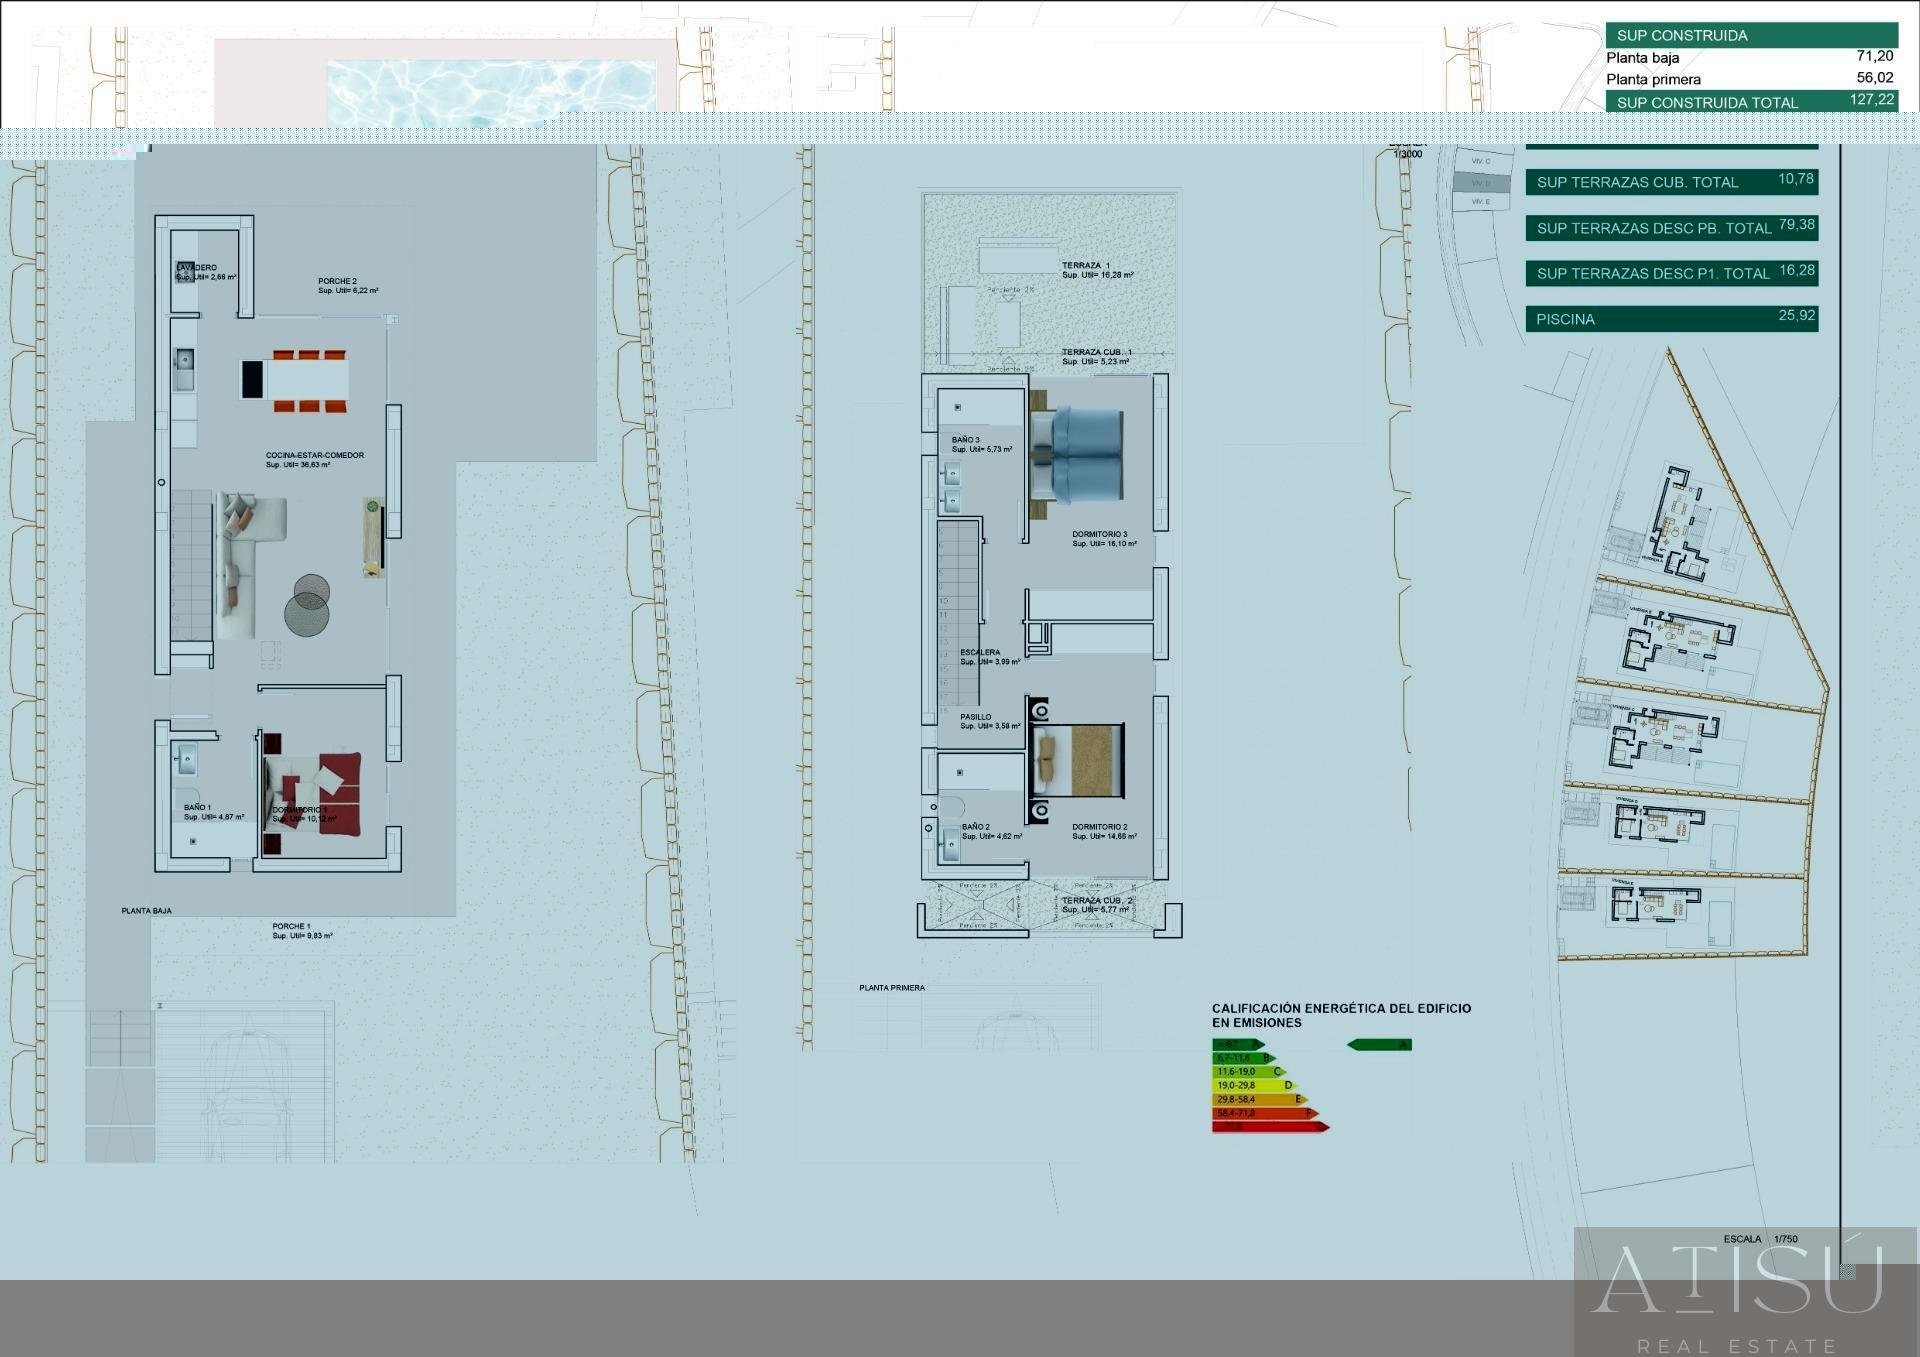Click the ATISÚ Real Estate logo

[1738, 1290]
